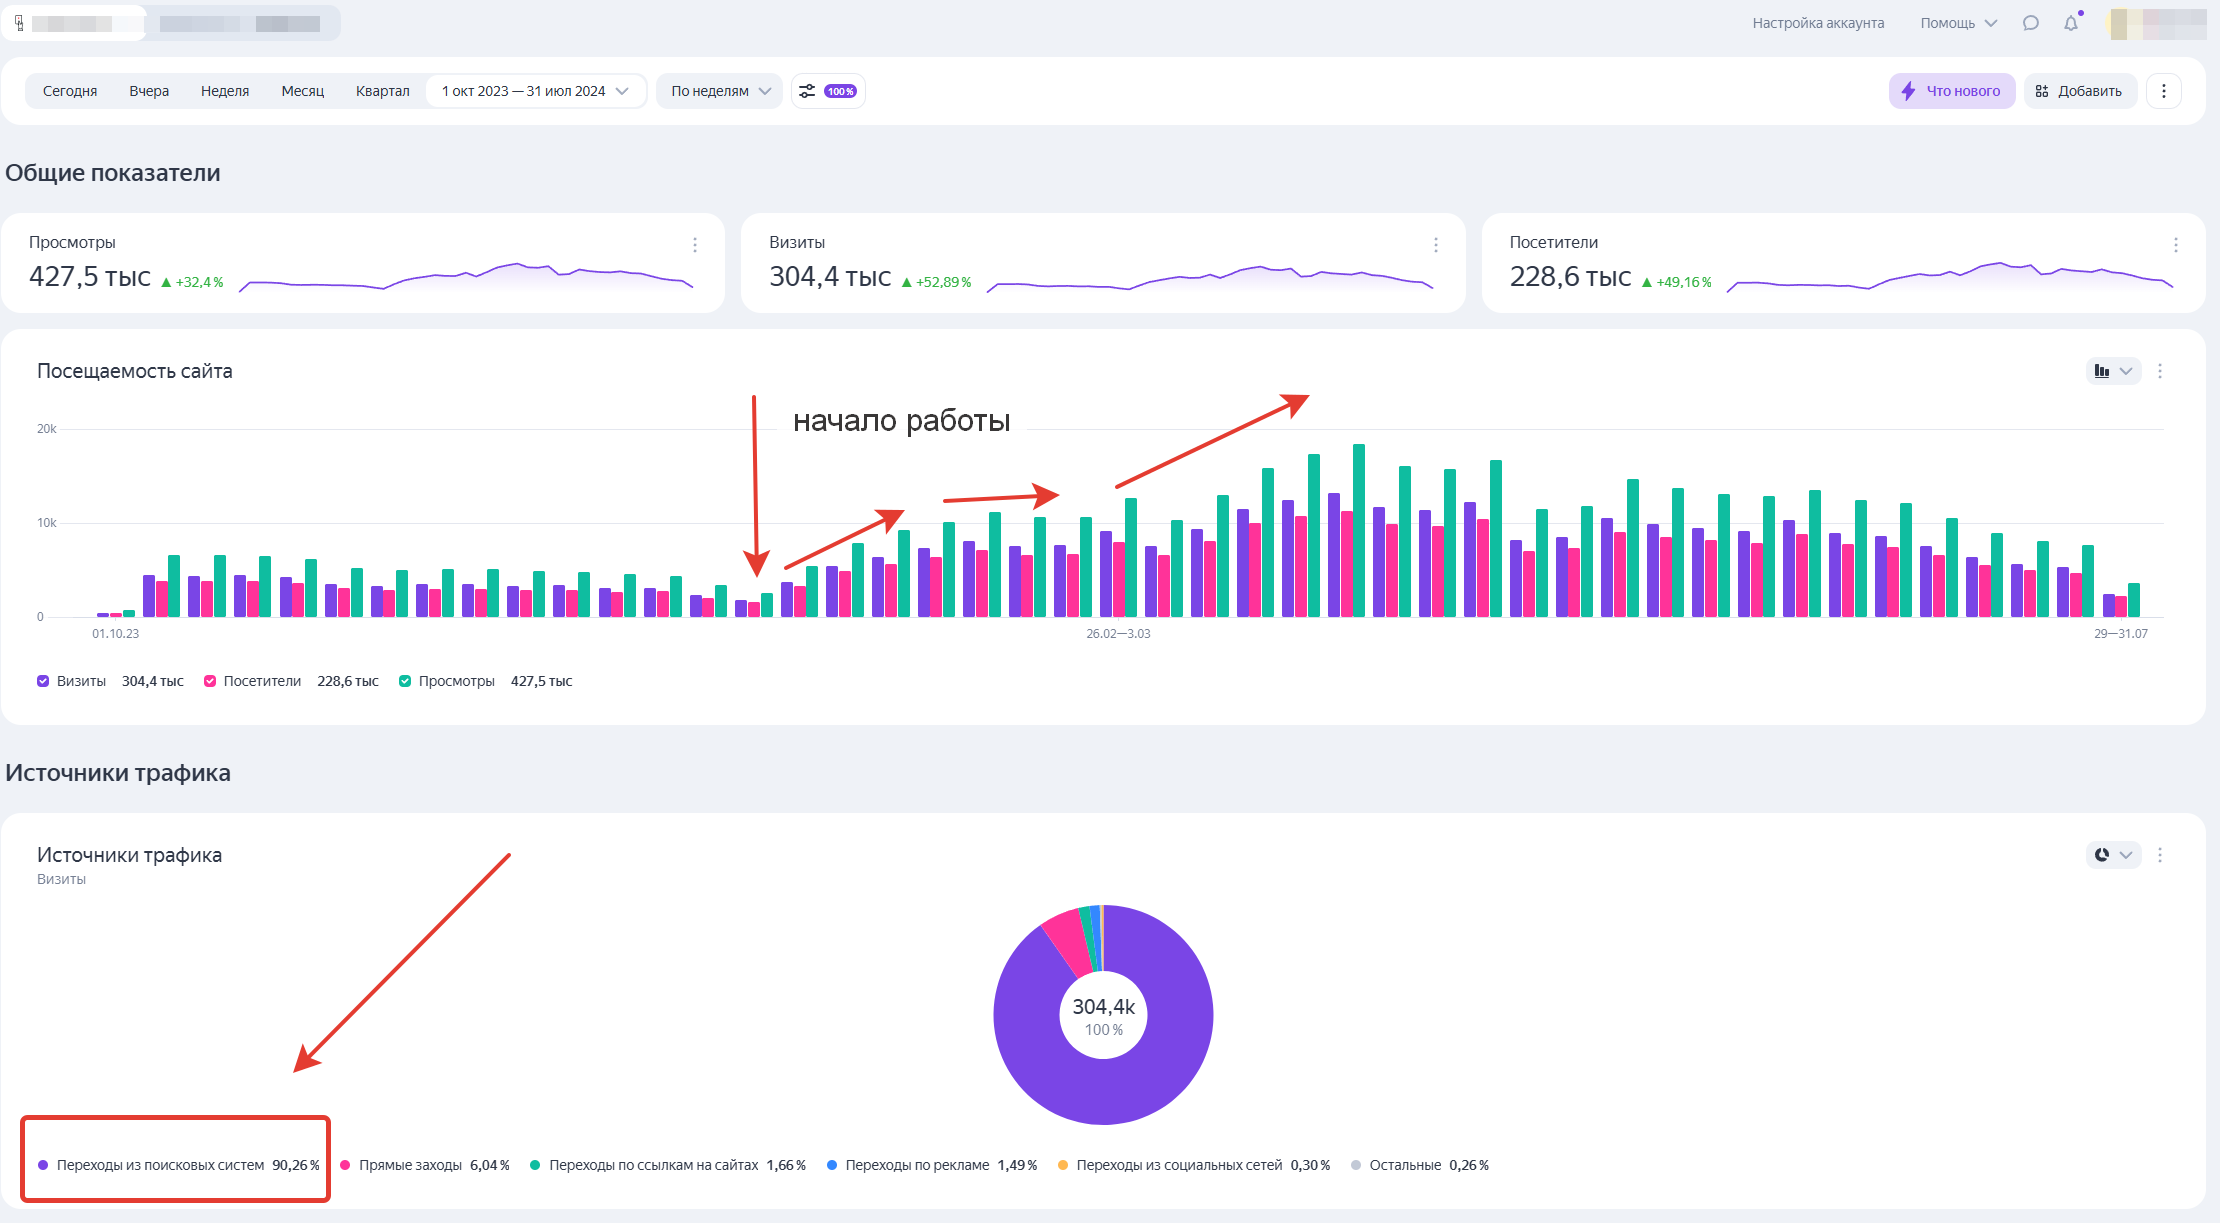
Task: Uncheck Визиты legend checkbox
Action: 43,681
